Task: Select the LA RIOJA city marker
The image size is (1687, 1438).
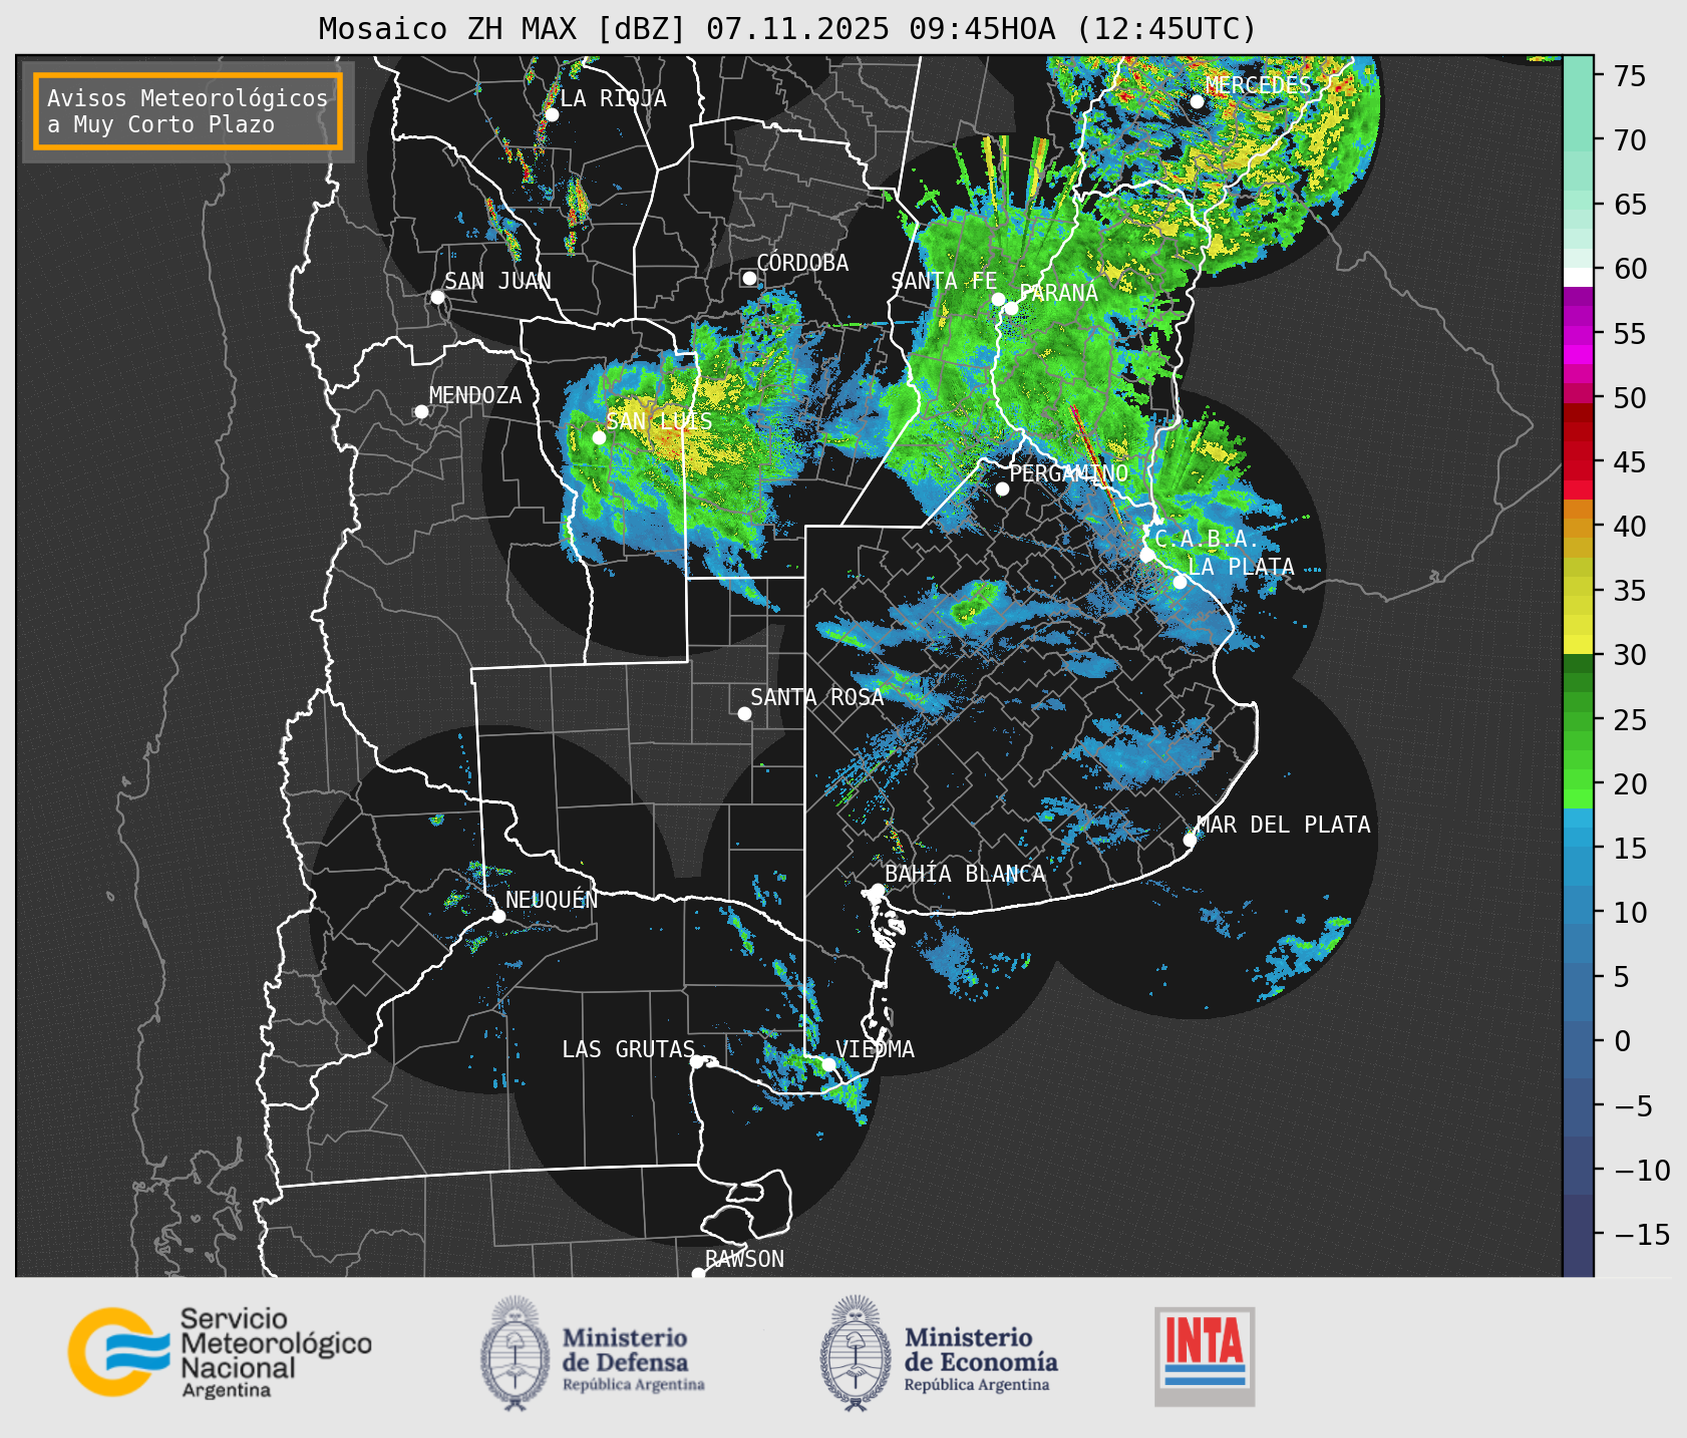Action: coord(551,114)
